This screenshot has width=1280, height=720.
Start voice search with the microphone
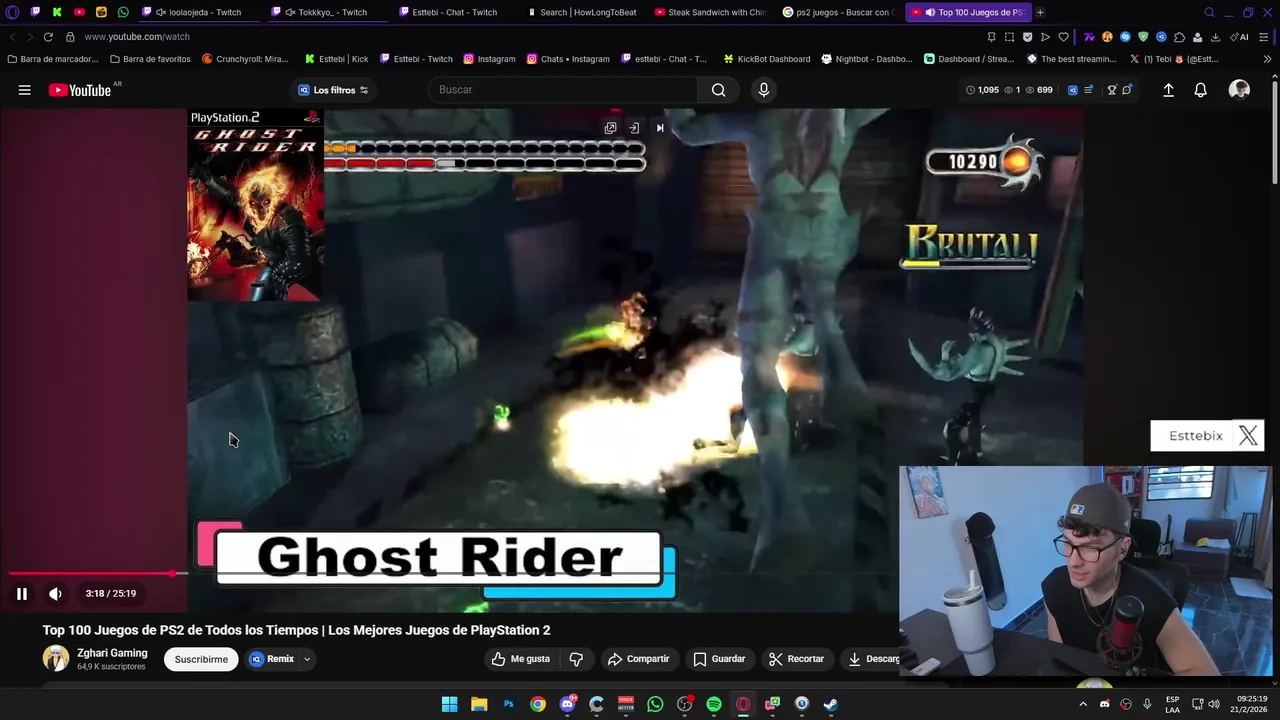pyautogui.click(x=764, y=90)
